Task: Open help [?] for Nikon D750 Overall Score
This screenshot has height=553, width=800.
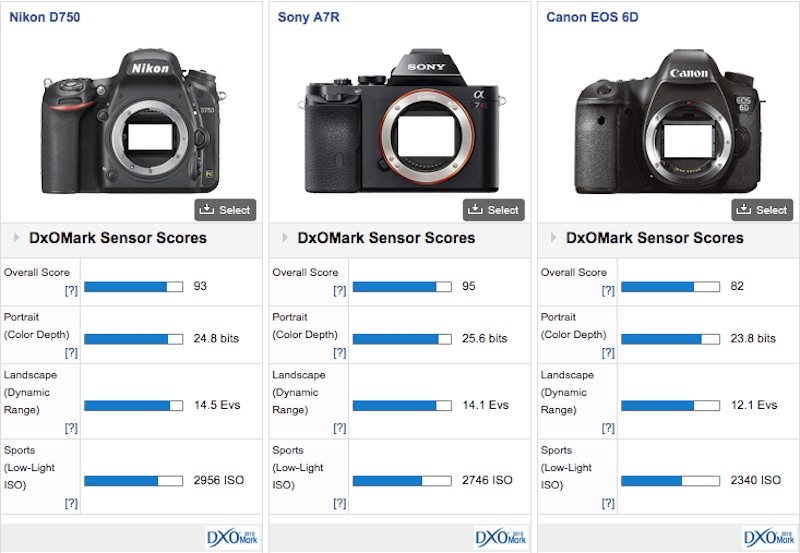Action: [71, 291]
